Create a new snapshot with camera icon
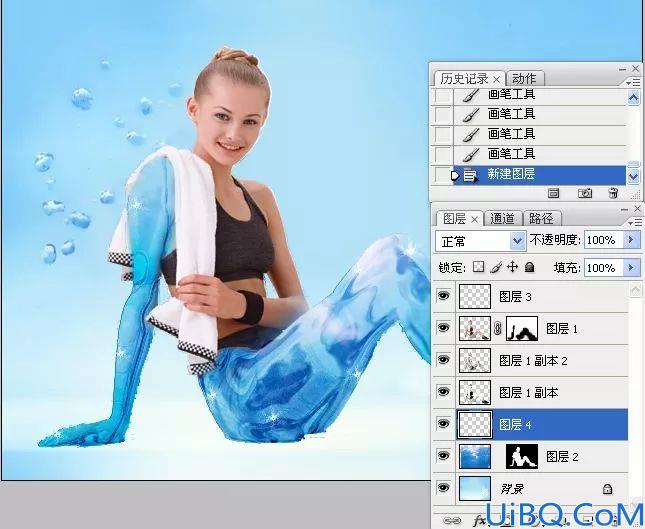The image size is (645, 529). click(585, 193)
